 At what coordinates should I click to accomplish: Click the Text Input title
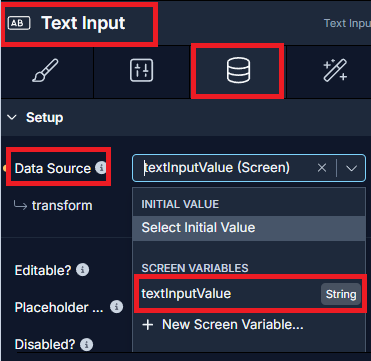pos(83,23)
